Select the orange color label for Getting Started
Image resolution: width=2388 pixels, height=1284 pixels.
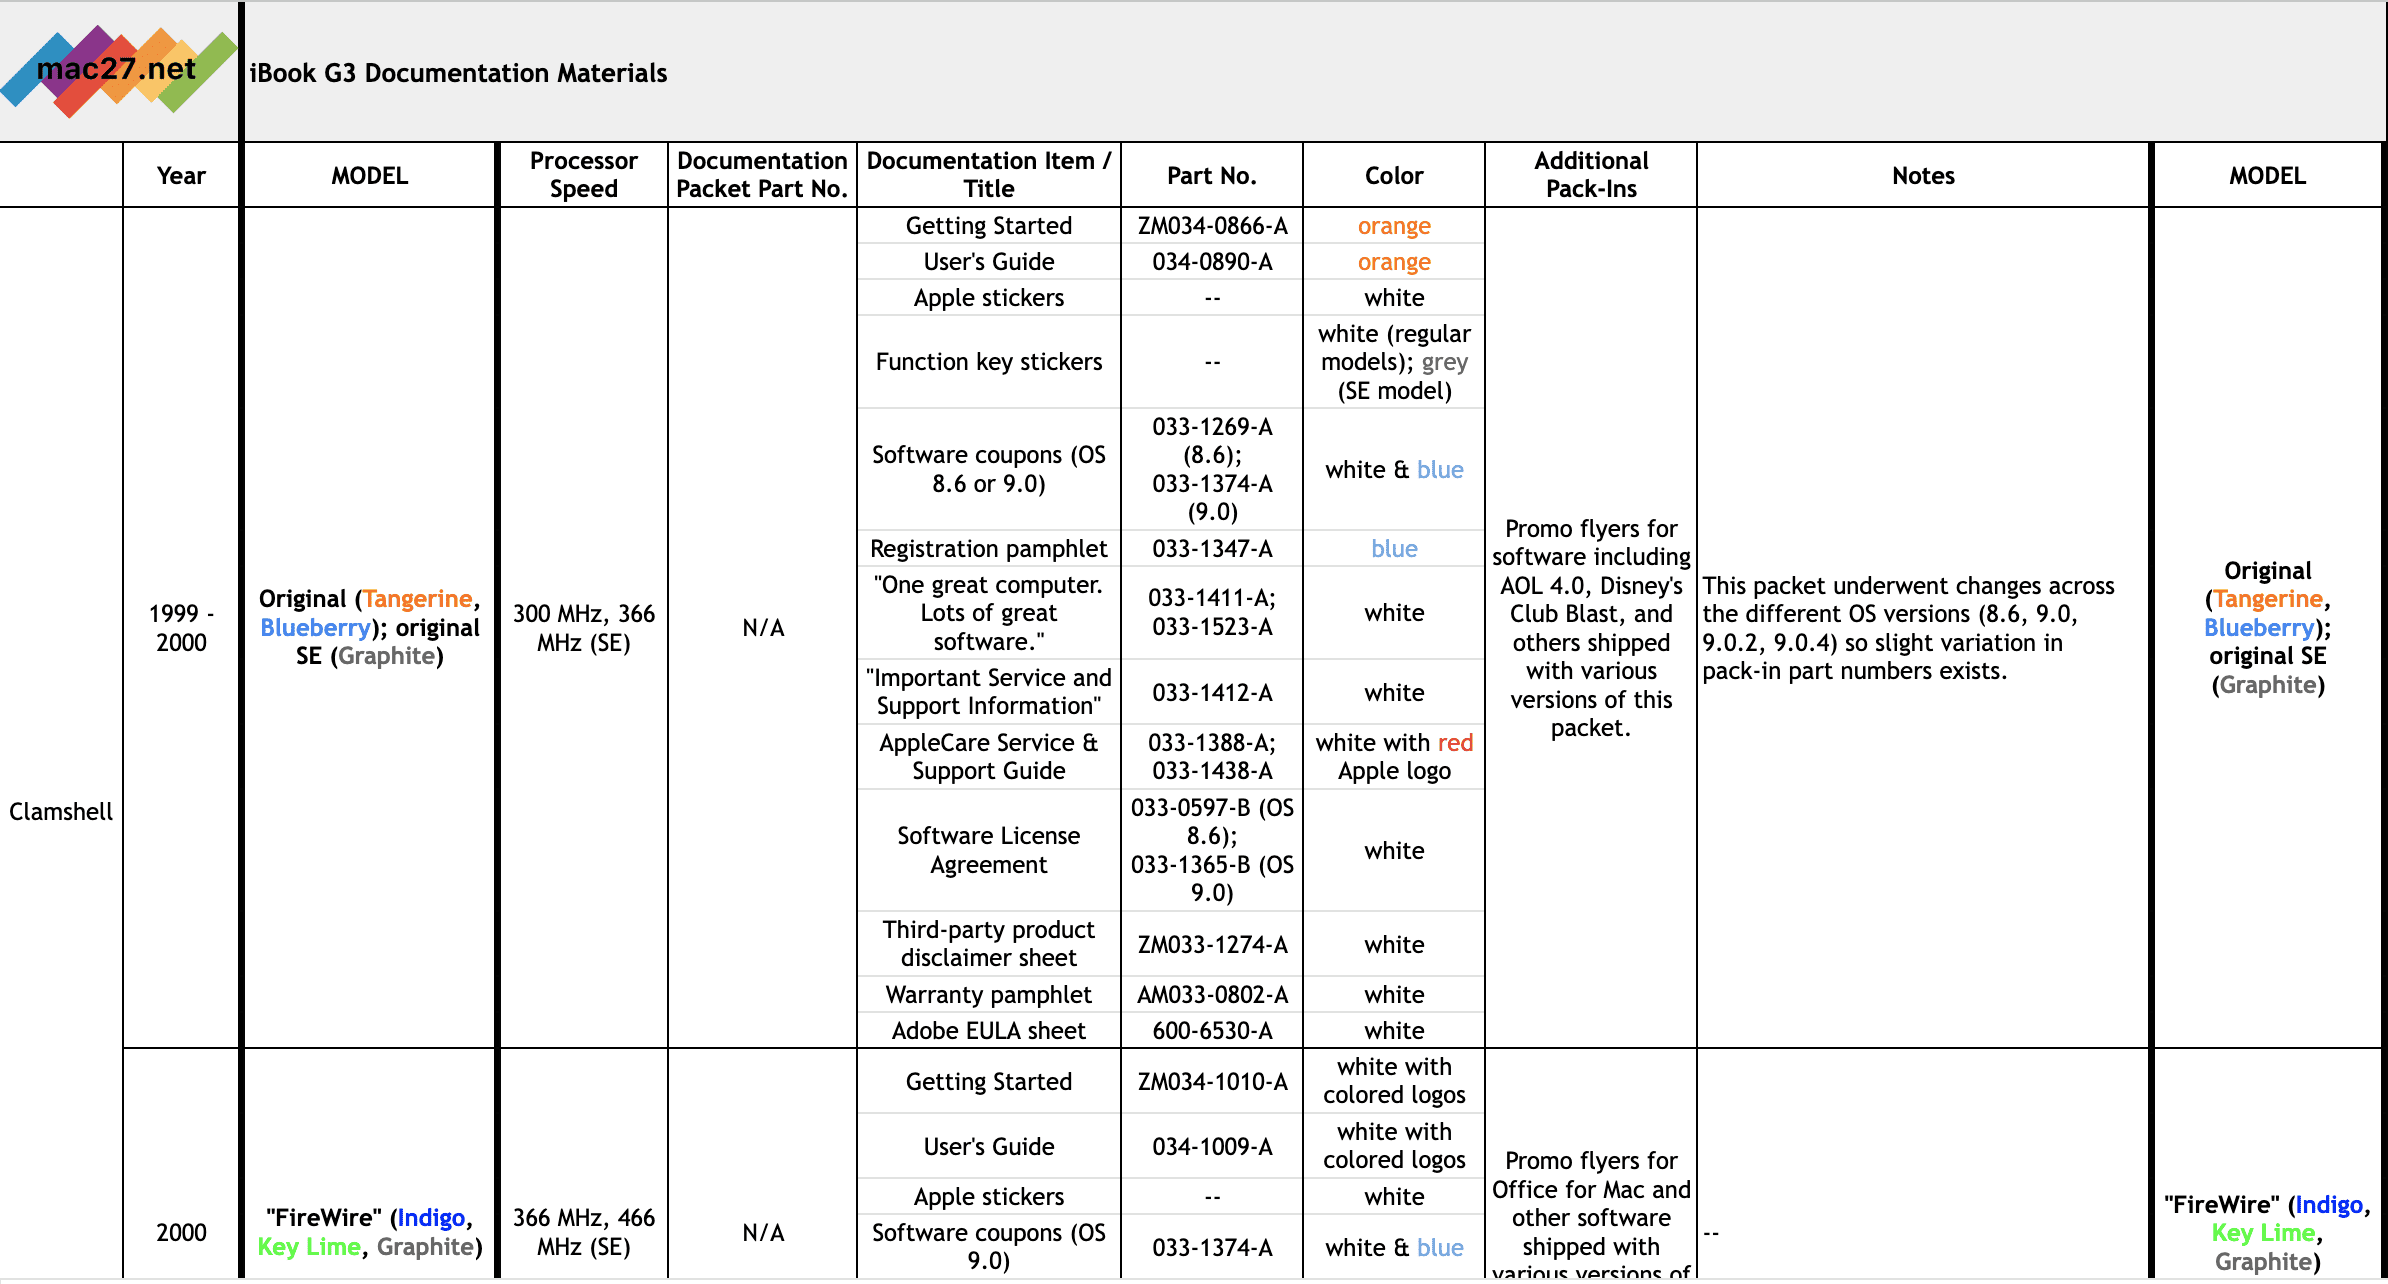[x=1394, y=225]
